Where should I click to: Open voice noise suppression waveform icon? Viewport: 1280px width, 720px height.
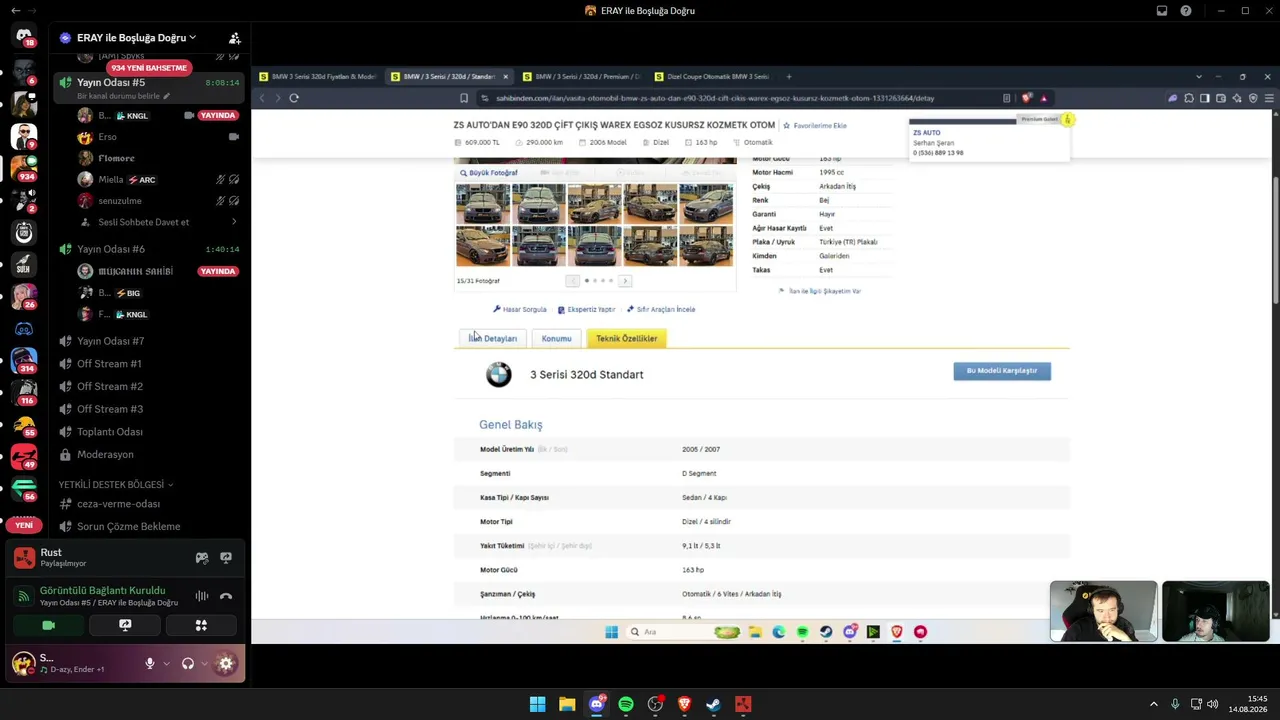[x=202, y=596]
